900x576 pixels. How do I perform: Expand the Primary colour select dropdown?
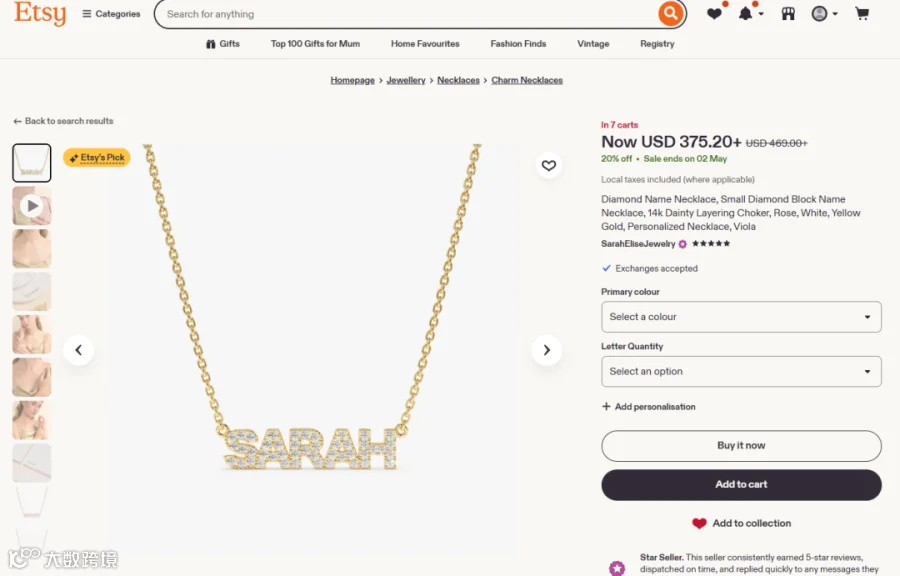(x=741, y=317)
